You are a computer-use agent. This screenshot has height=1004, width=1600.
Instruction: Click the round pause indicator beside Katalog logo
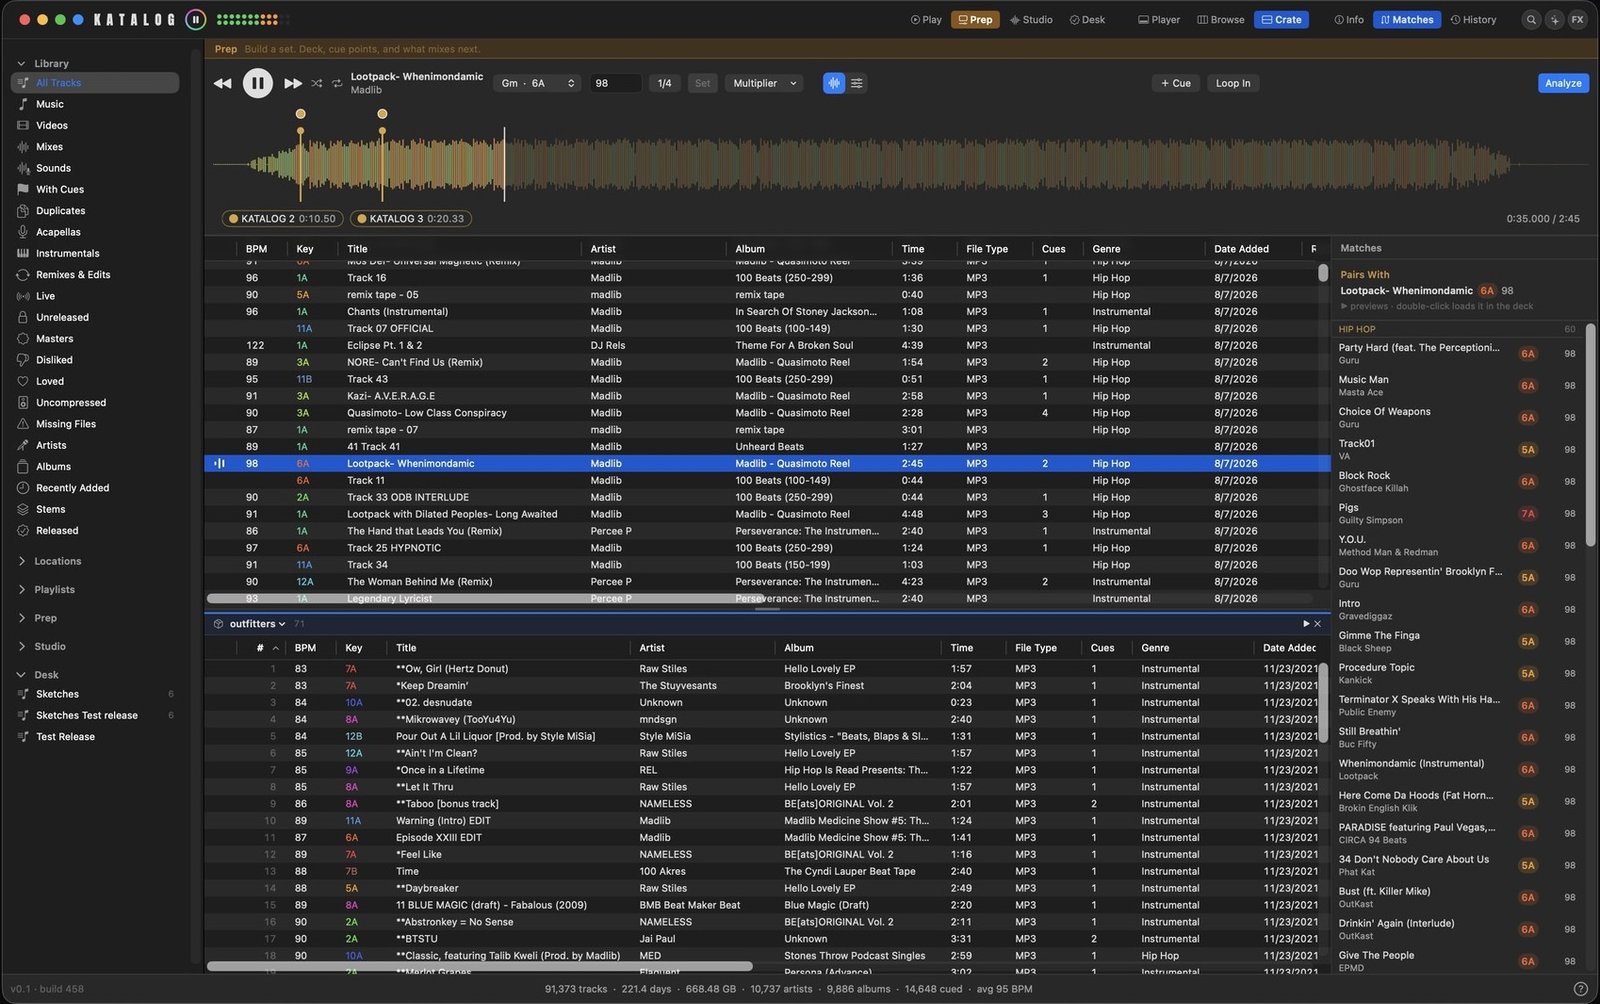click(196, 19)
